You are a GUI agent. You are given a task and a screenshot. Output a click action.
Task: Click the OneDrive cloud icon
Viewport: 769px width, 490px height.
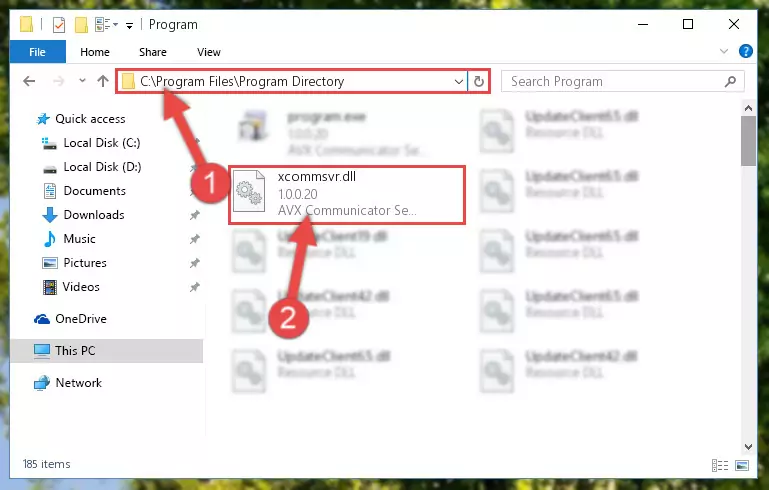(x=42, y=319)
